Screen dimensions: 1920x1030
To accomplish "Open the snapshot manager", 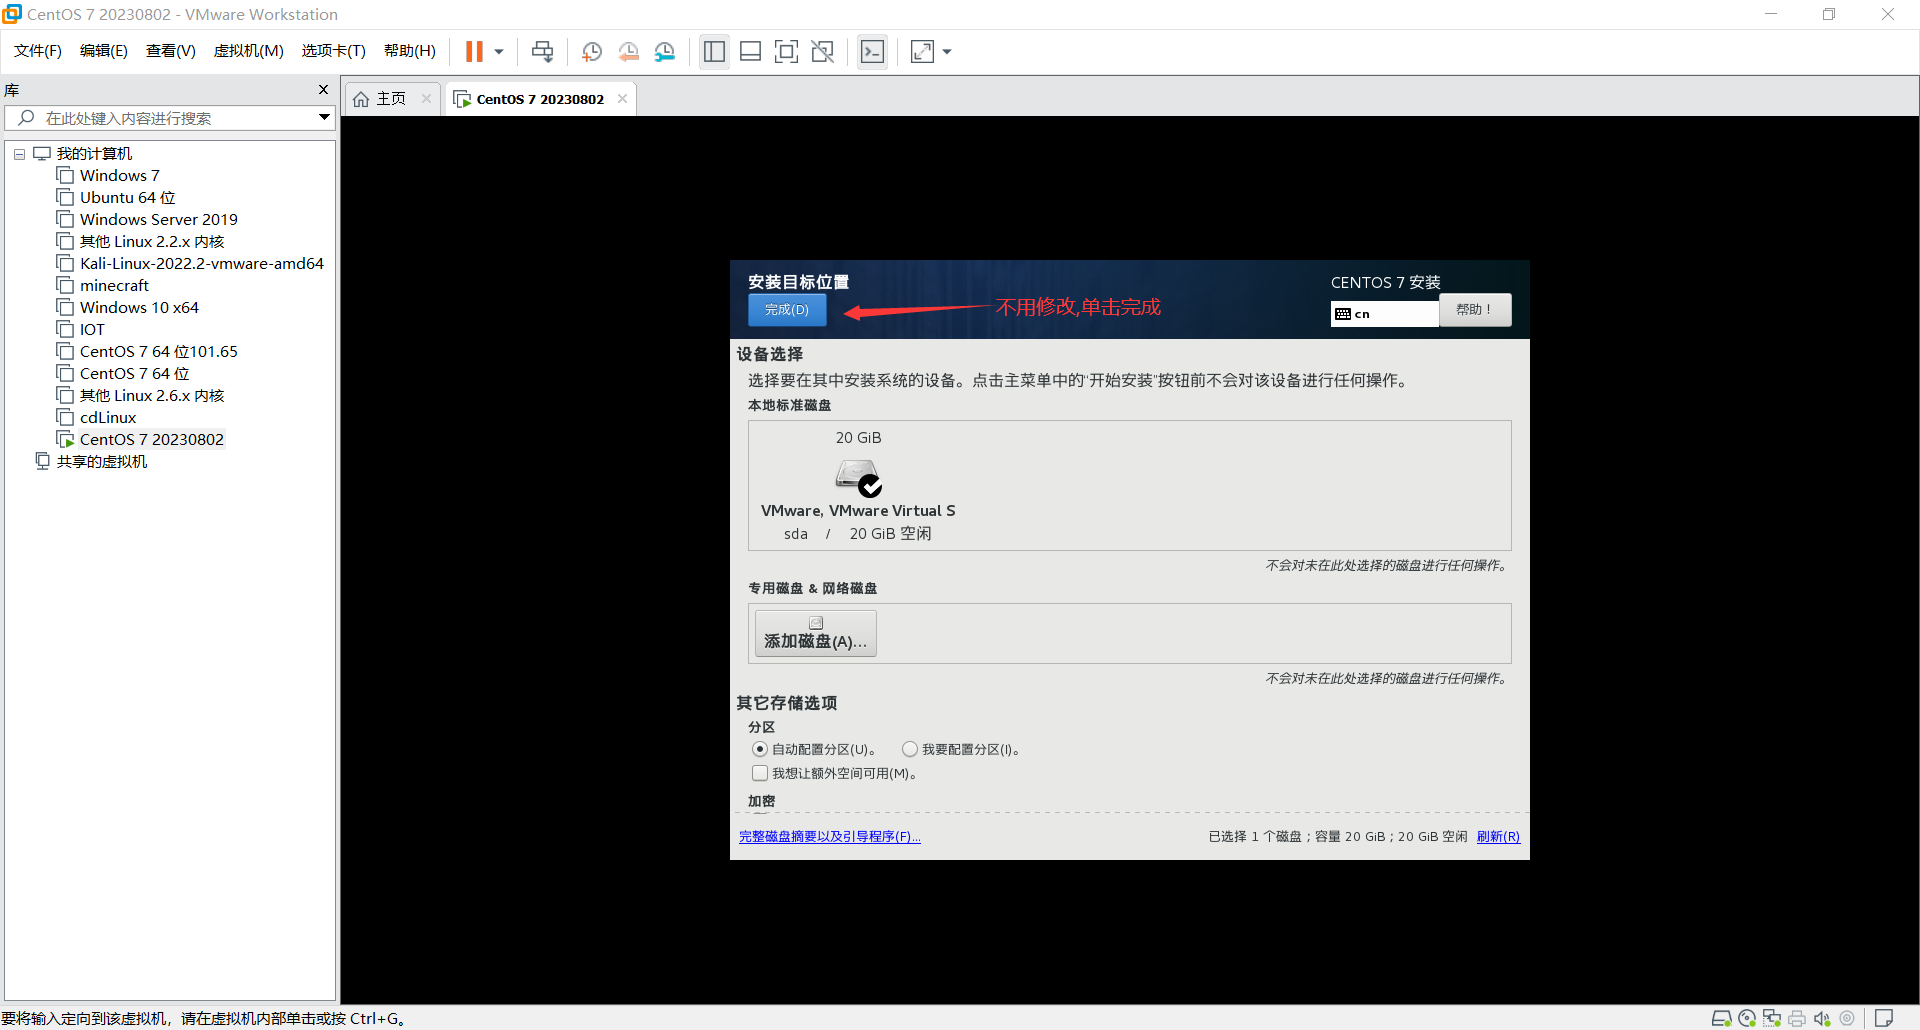I will coord(665,51).
